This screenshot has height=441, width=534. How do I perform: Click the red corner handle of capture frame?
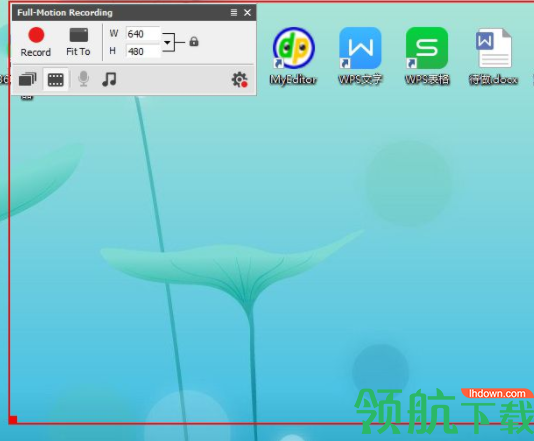[13, 420]
